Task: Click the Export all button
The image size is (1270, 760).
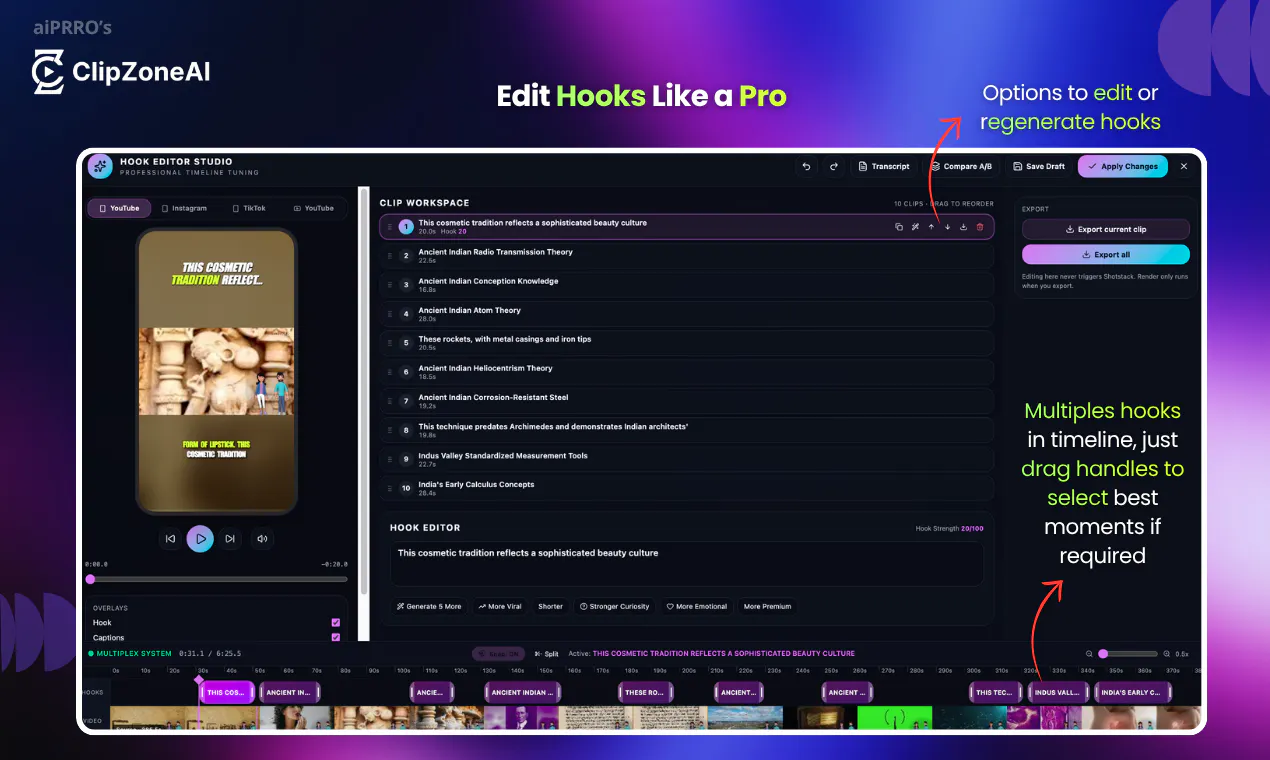Action: pyautogui.click(x=1106, y=255)
